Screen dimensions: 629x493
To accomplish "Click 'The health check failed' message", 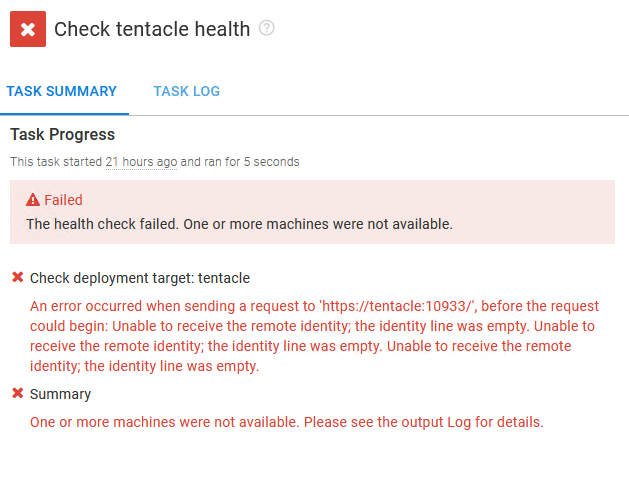I will point(239,224).
